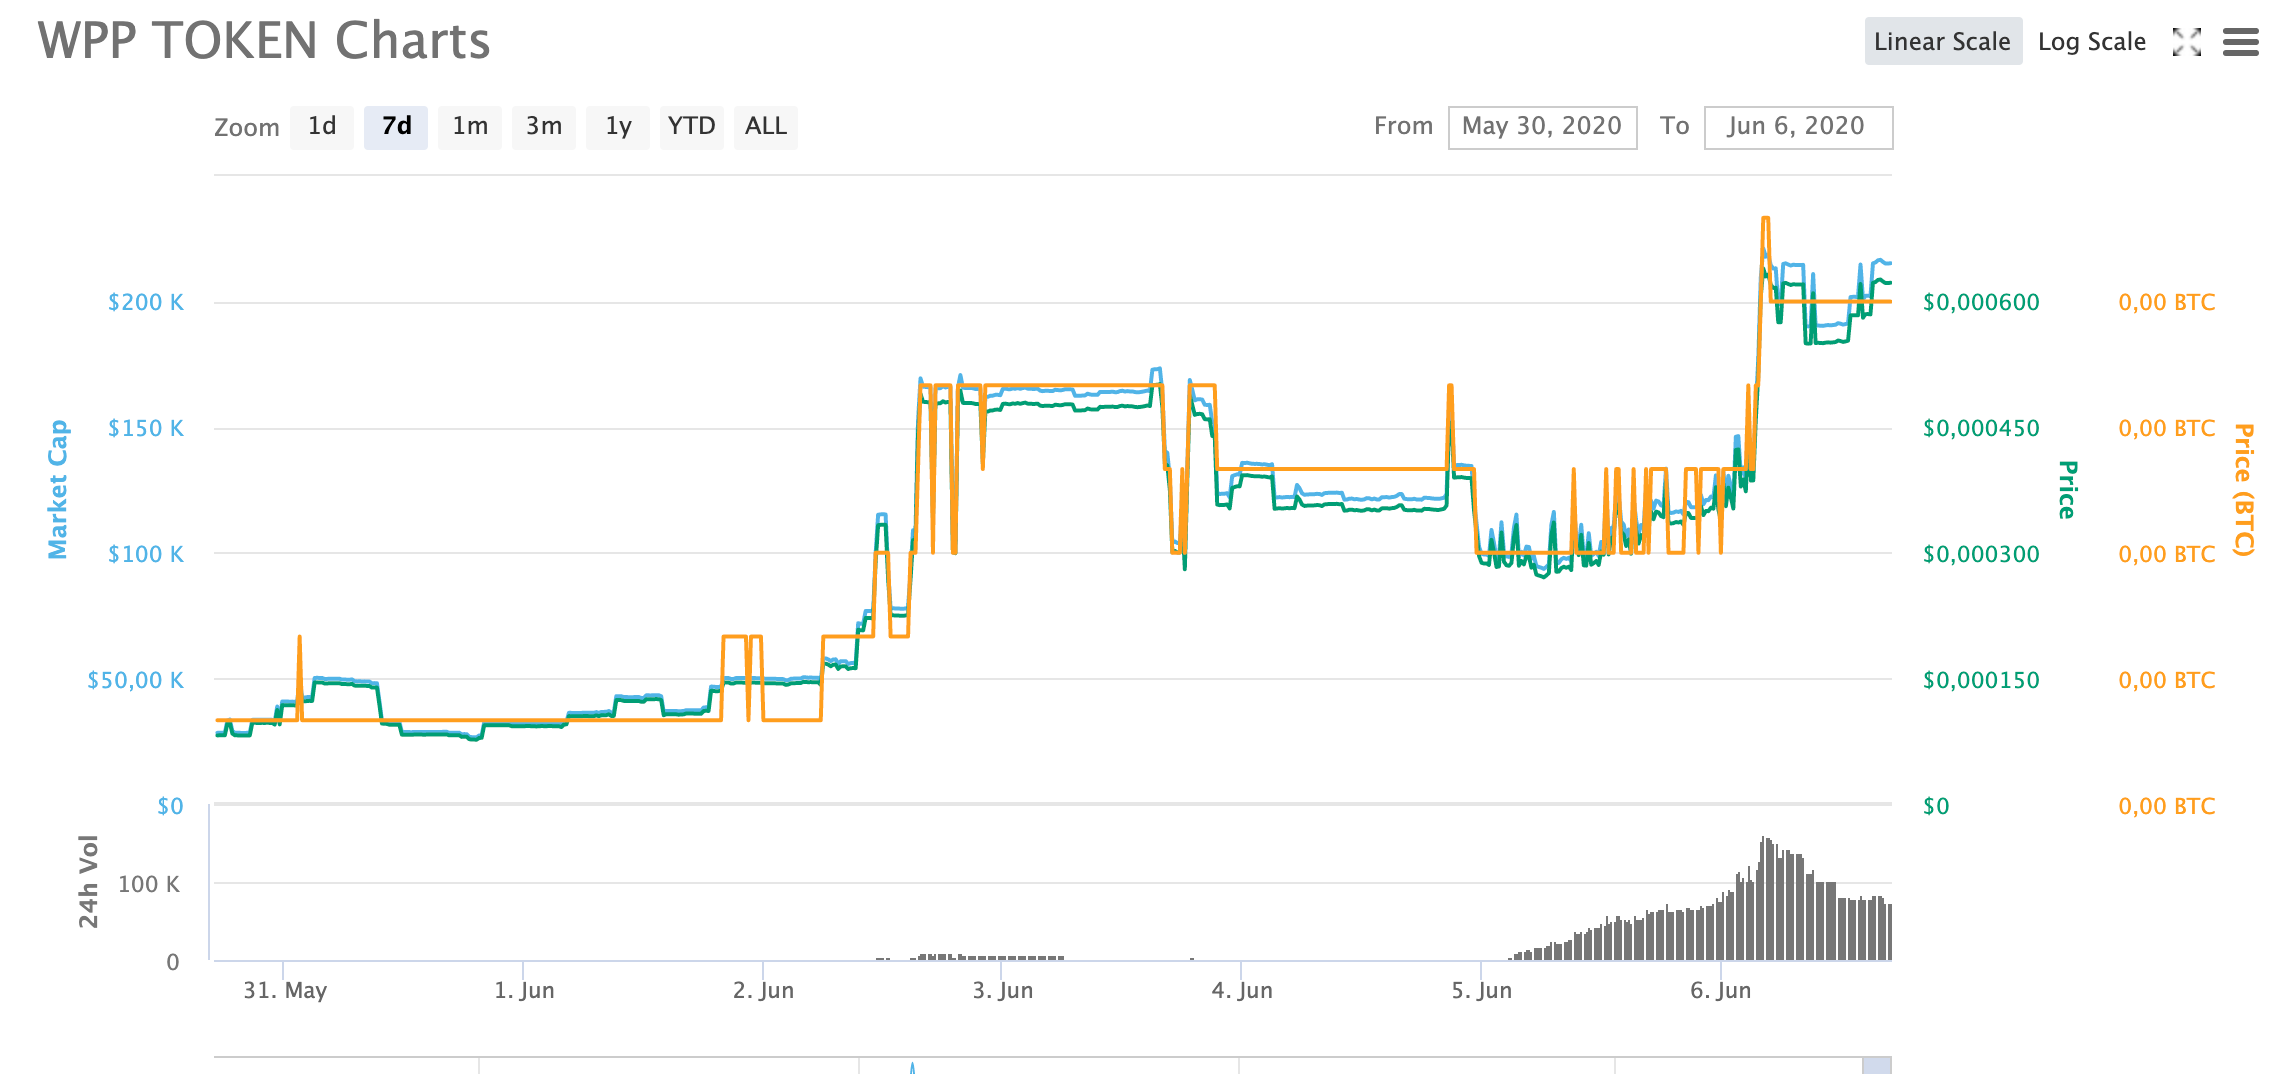Toggle fullscreen chart view icon
This screenshot has width=2288, height=1074.
pyautogui.click(x=2187, y=42)
